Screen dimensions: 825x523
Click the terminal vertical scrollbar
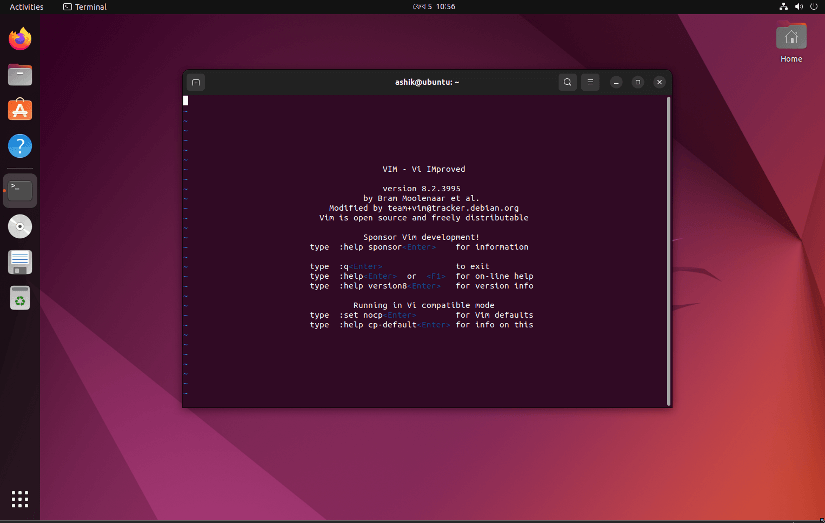click(669, 251)
